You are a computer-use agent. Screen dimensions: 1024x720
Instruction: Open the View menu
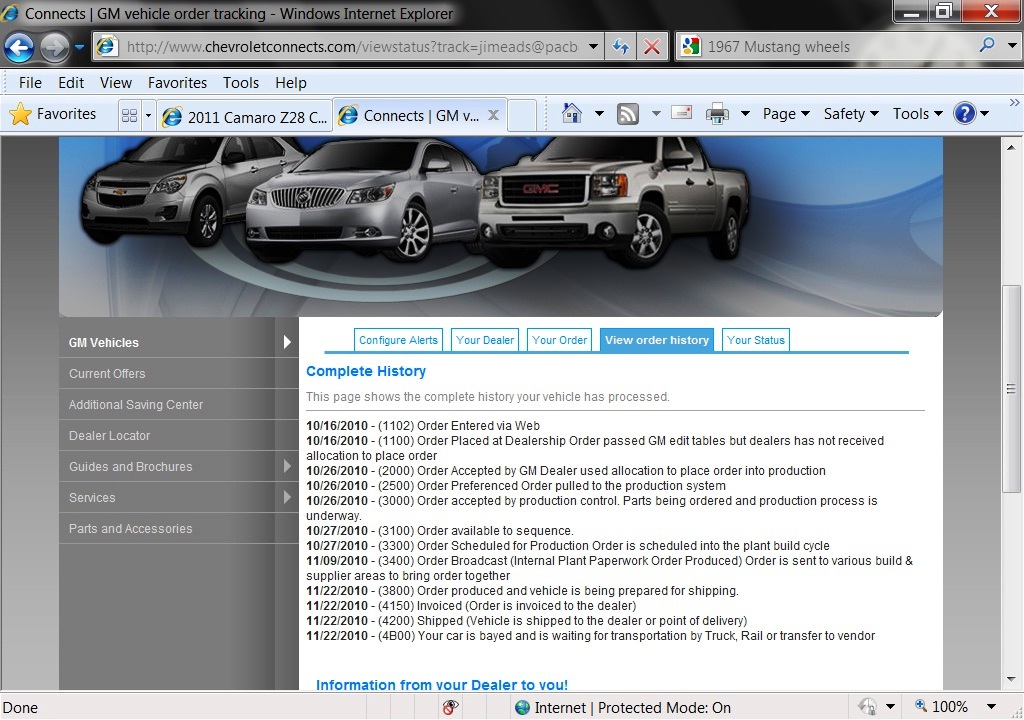point(116,83)
